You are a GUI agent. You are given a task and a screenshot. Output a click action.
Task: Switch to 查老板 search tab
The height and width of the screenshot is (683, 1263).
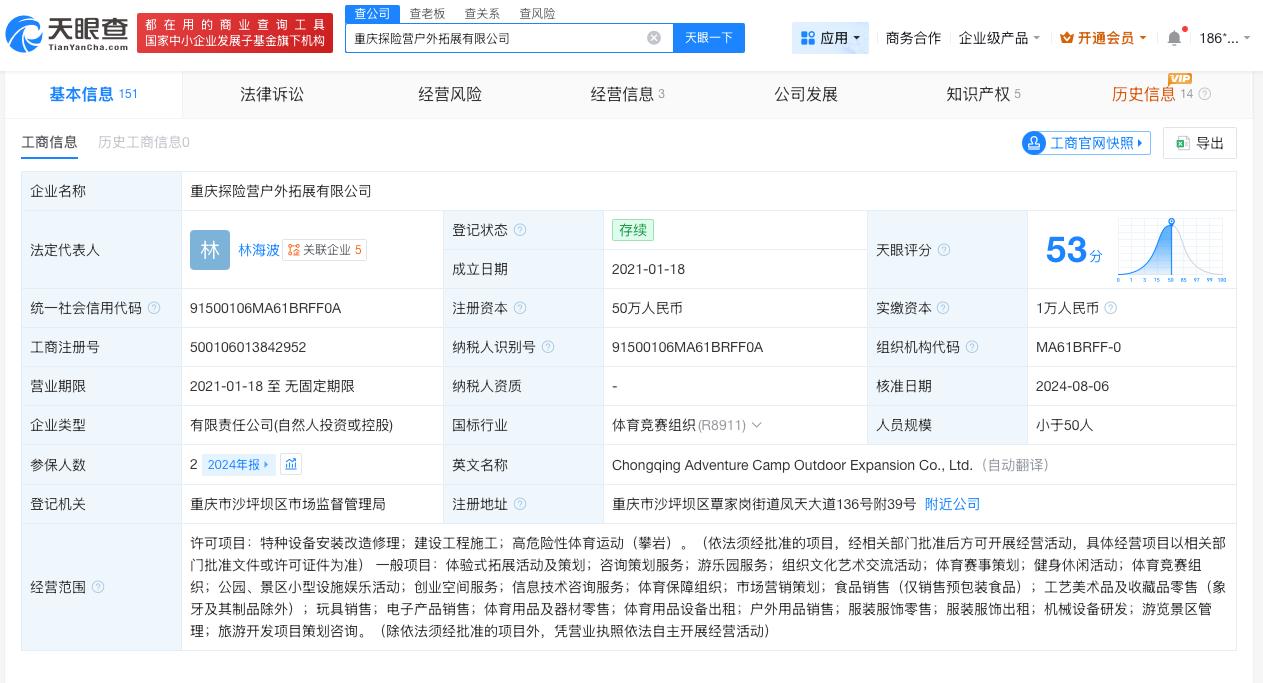coord(427,13)
